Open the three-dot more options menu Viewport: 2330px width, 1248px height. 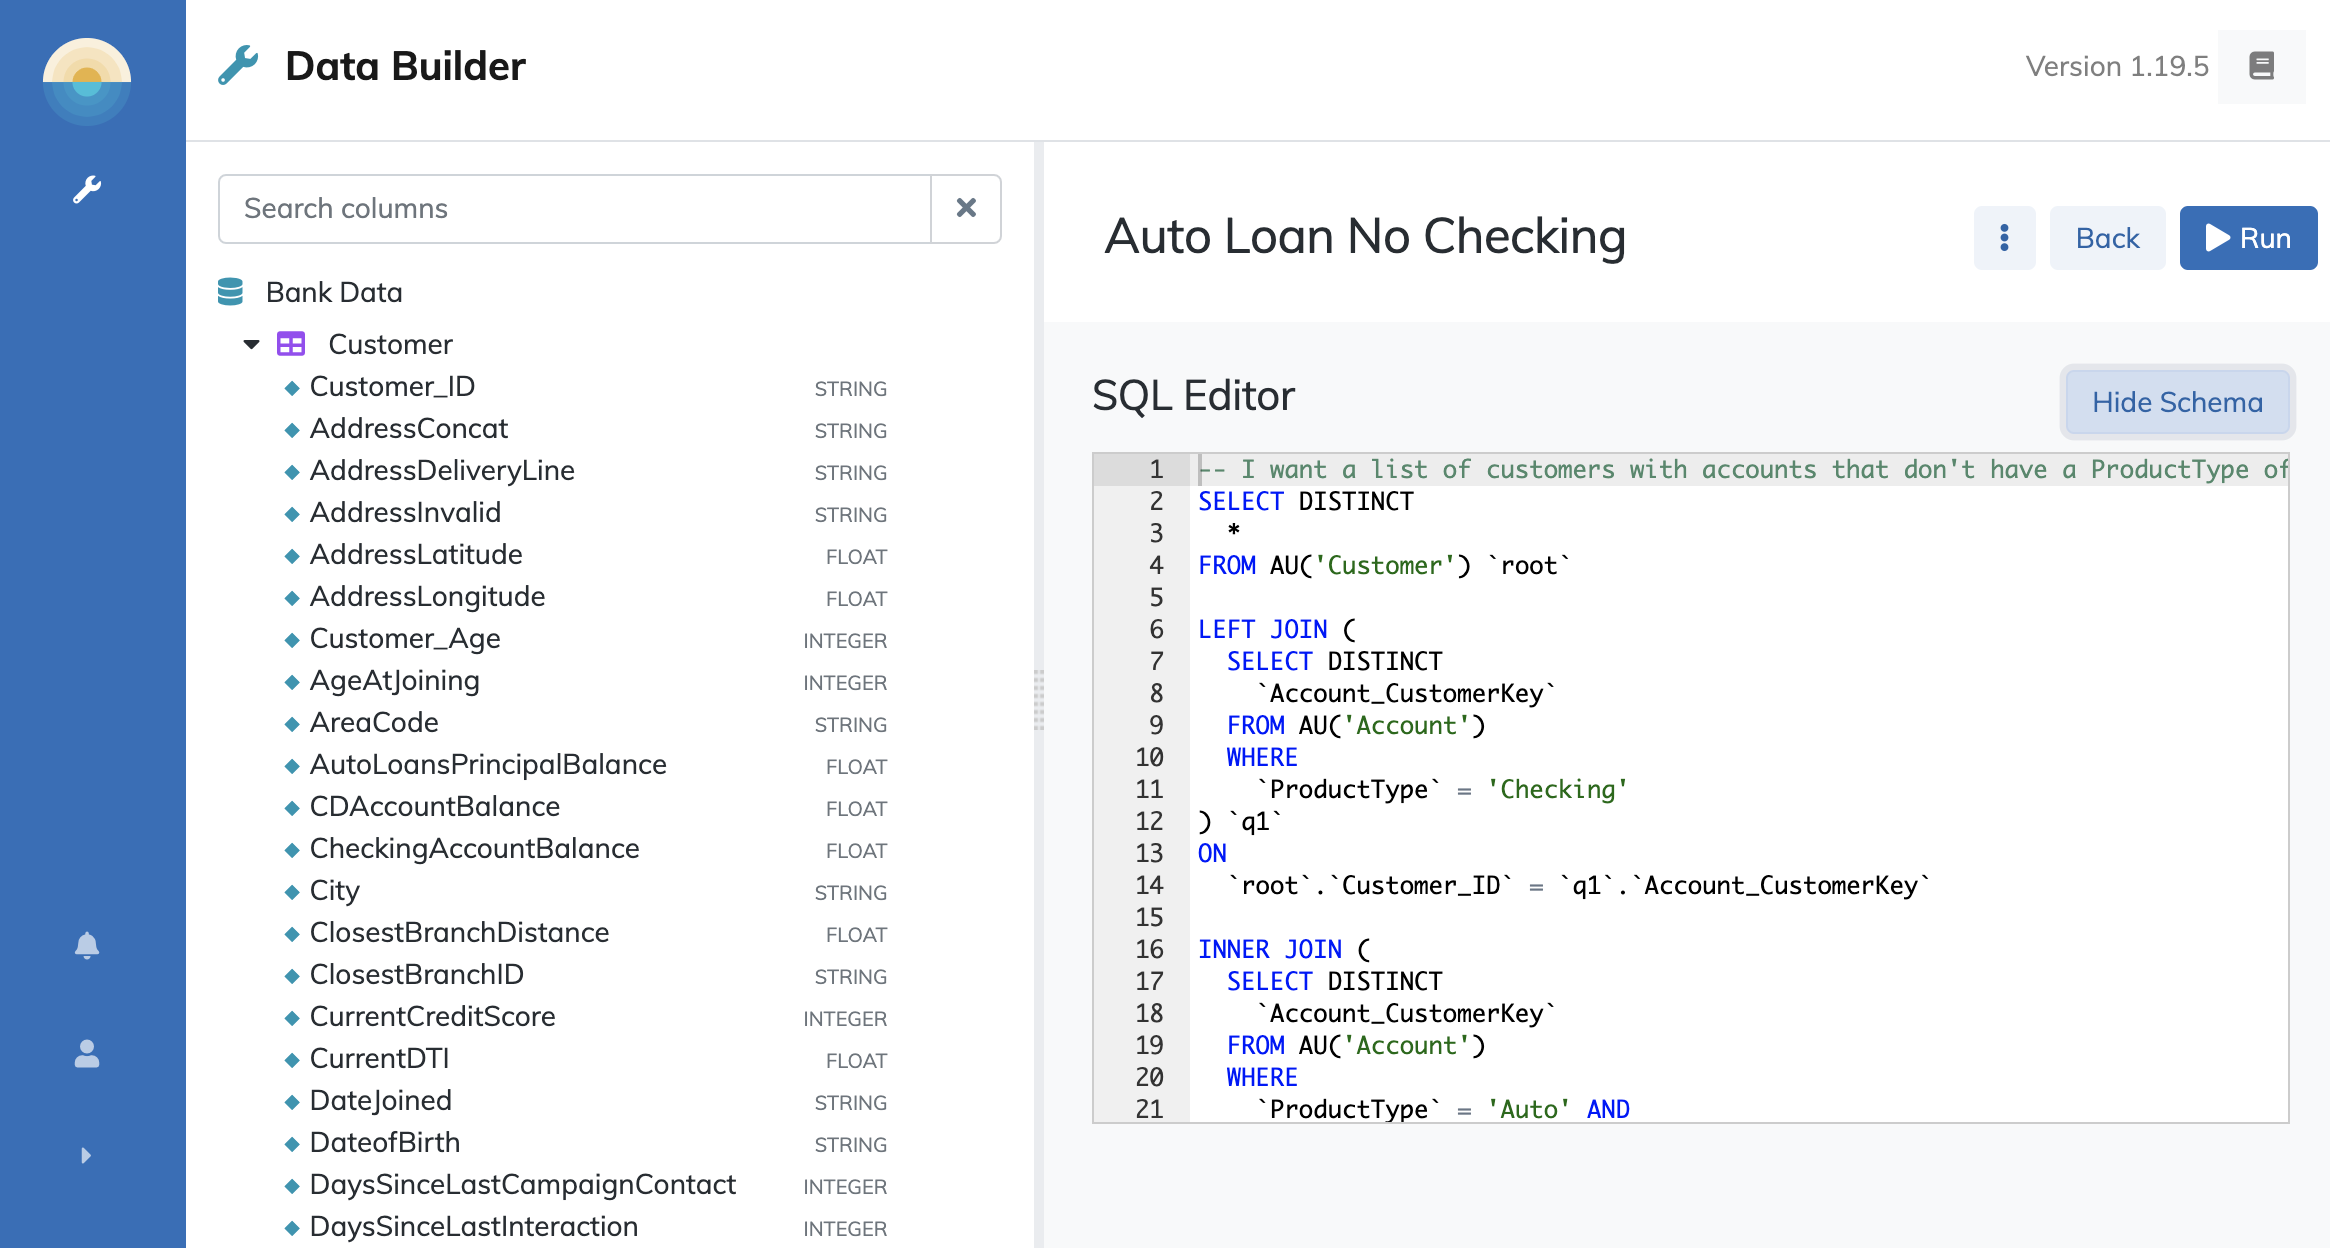pos(2004,238)
